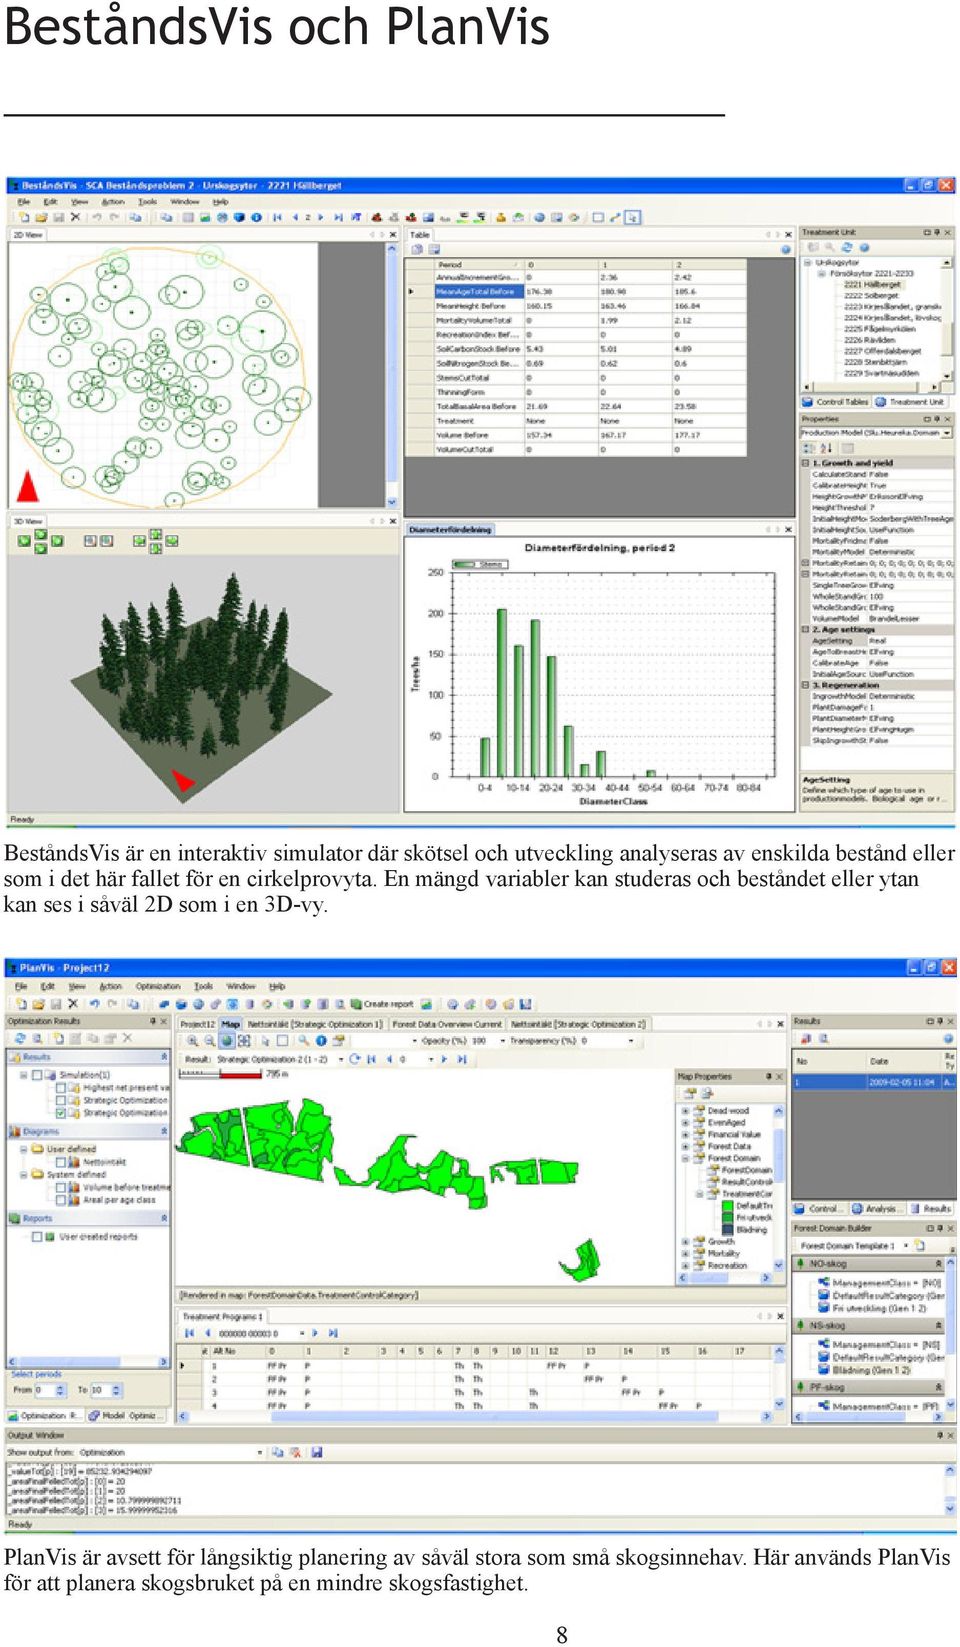The image size is (960, 1647).
Task: Click the To period stepper field
Action: [106, 1390]
